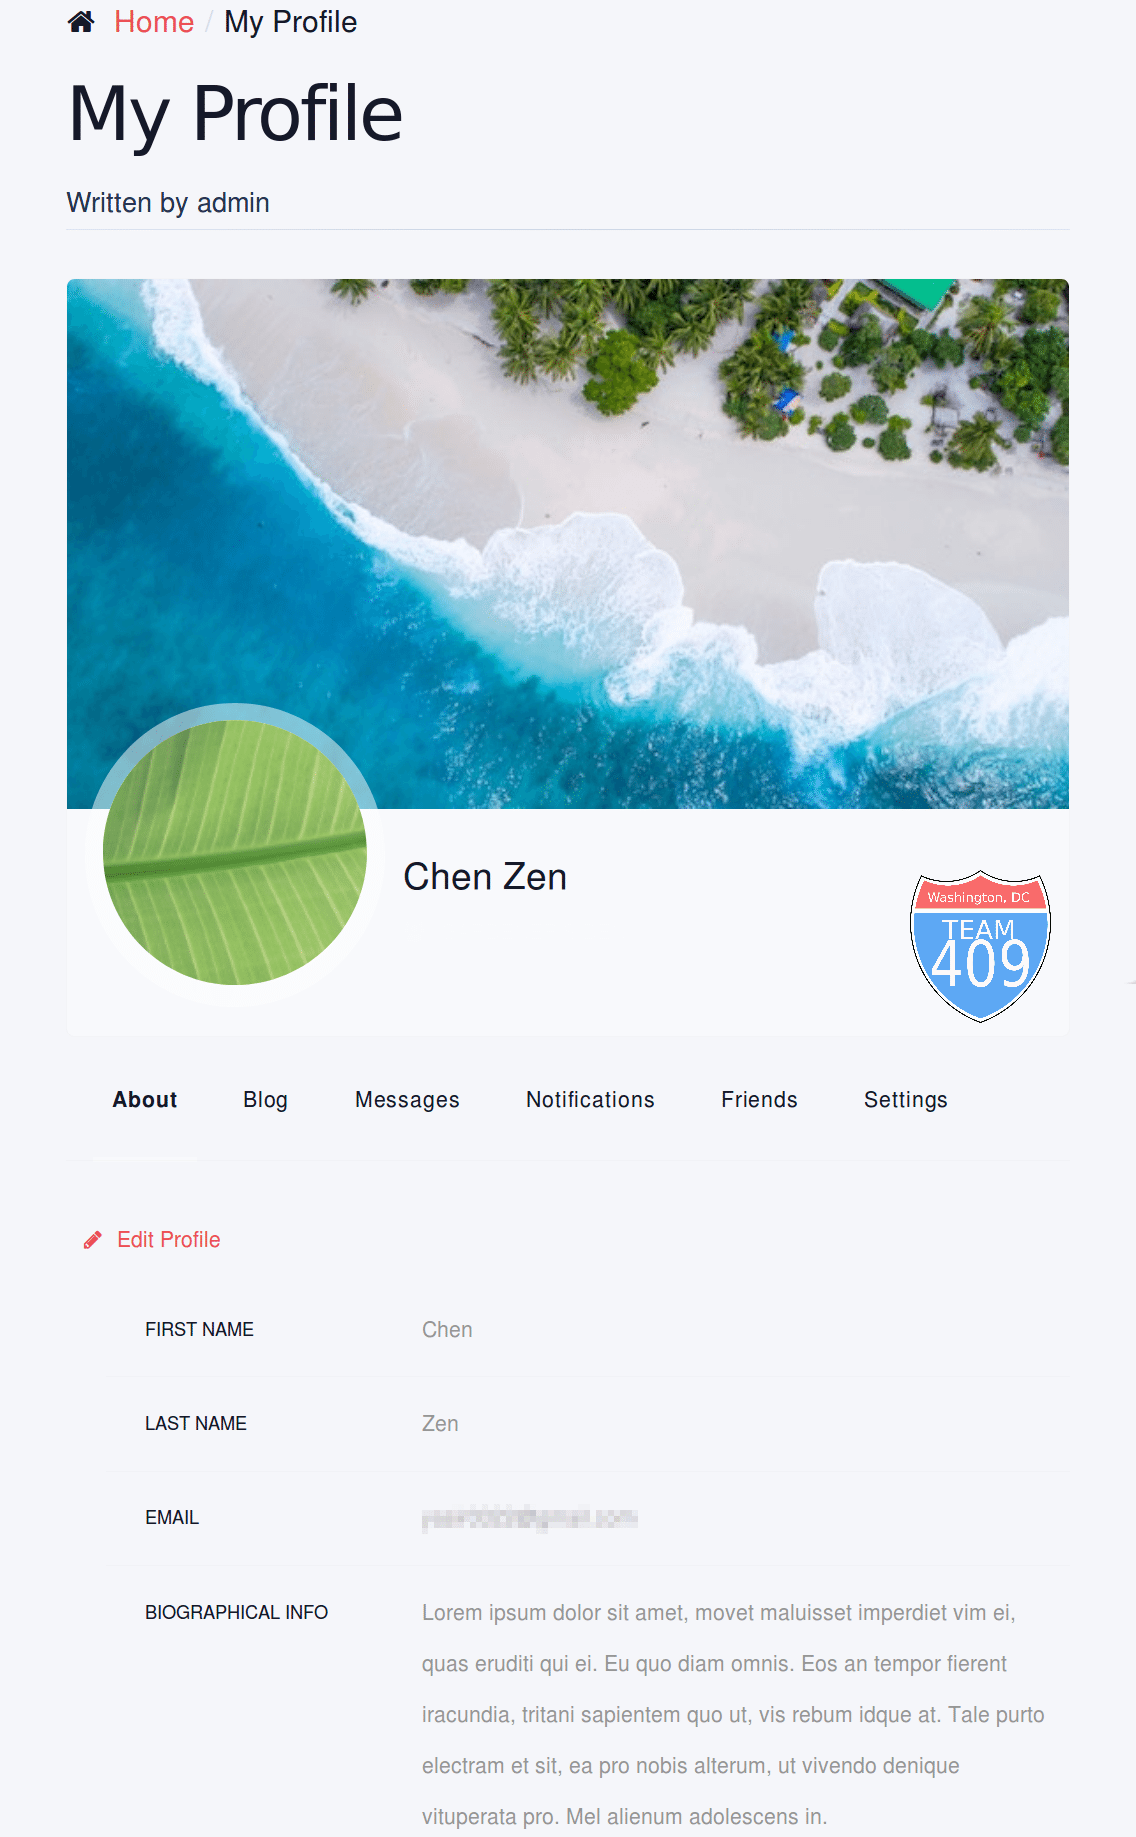Click the green leaf profile avatar
Viewport: 1136px width, 1837px height.
click(x=235, y=853)
